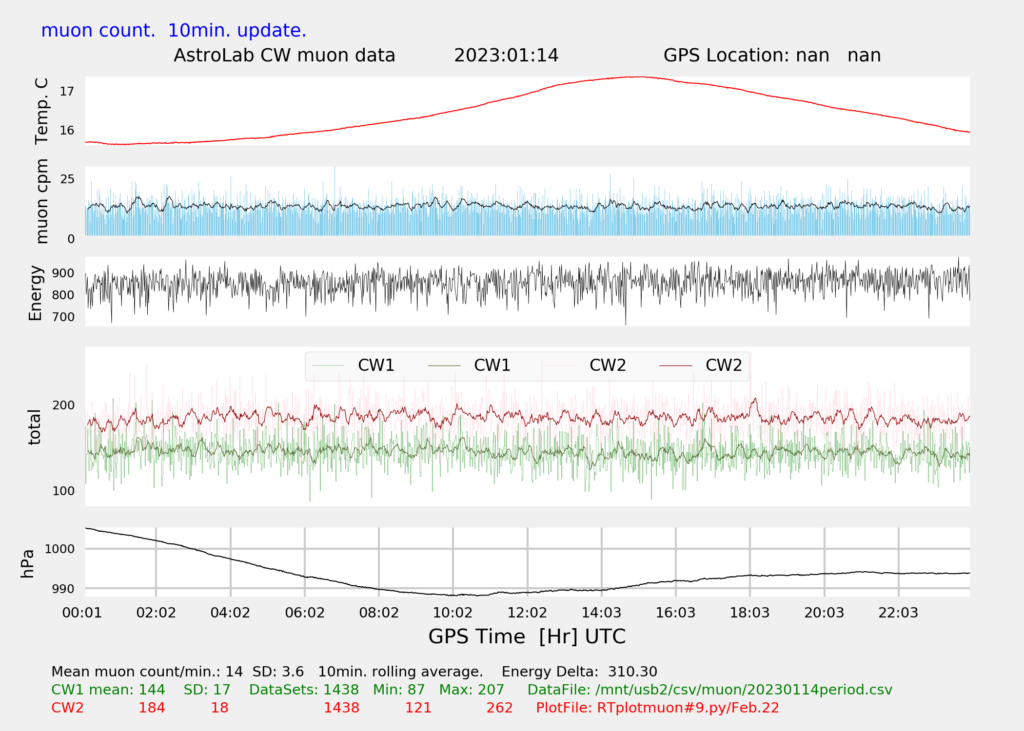Click the green "Min: 87" value
Image resolution: width=1024 pixels, height=731 pixels.
[399, 690]
